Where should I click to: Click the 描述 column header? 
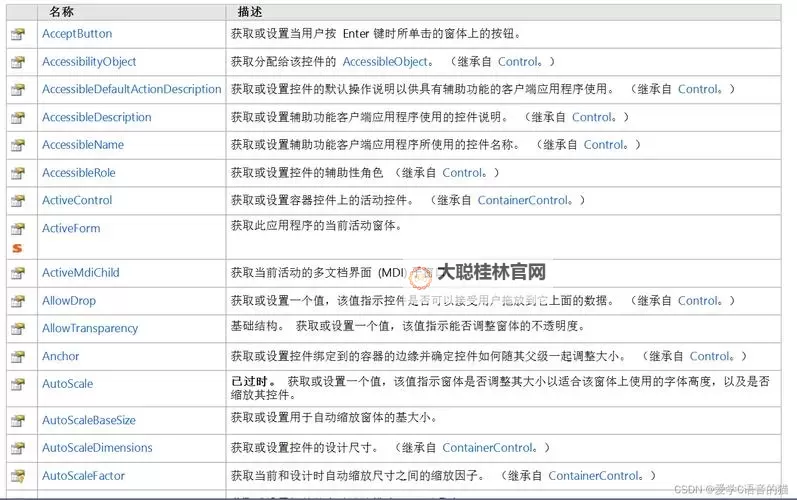click(250, 12)
